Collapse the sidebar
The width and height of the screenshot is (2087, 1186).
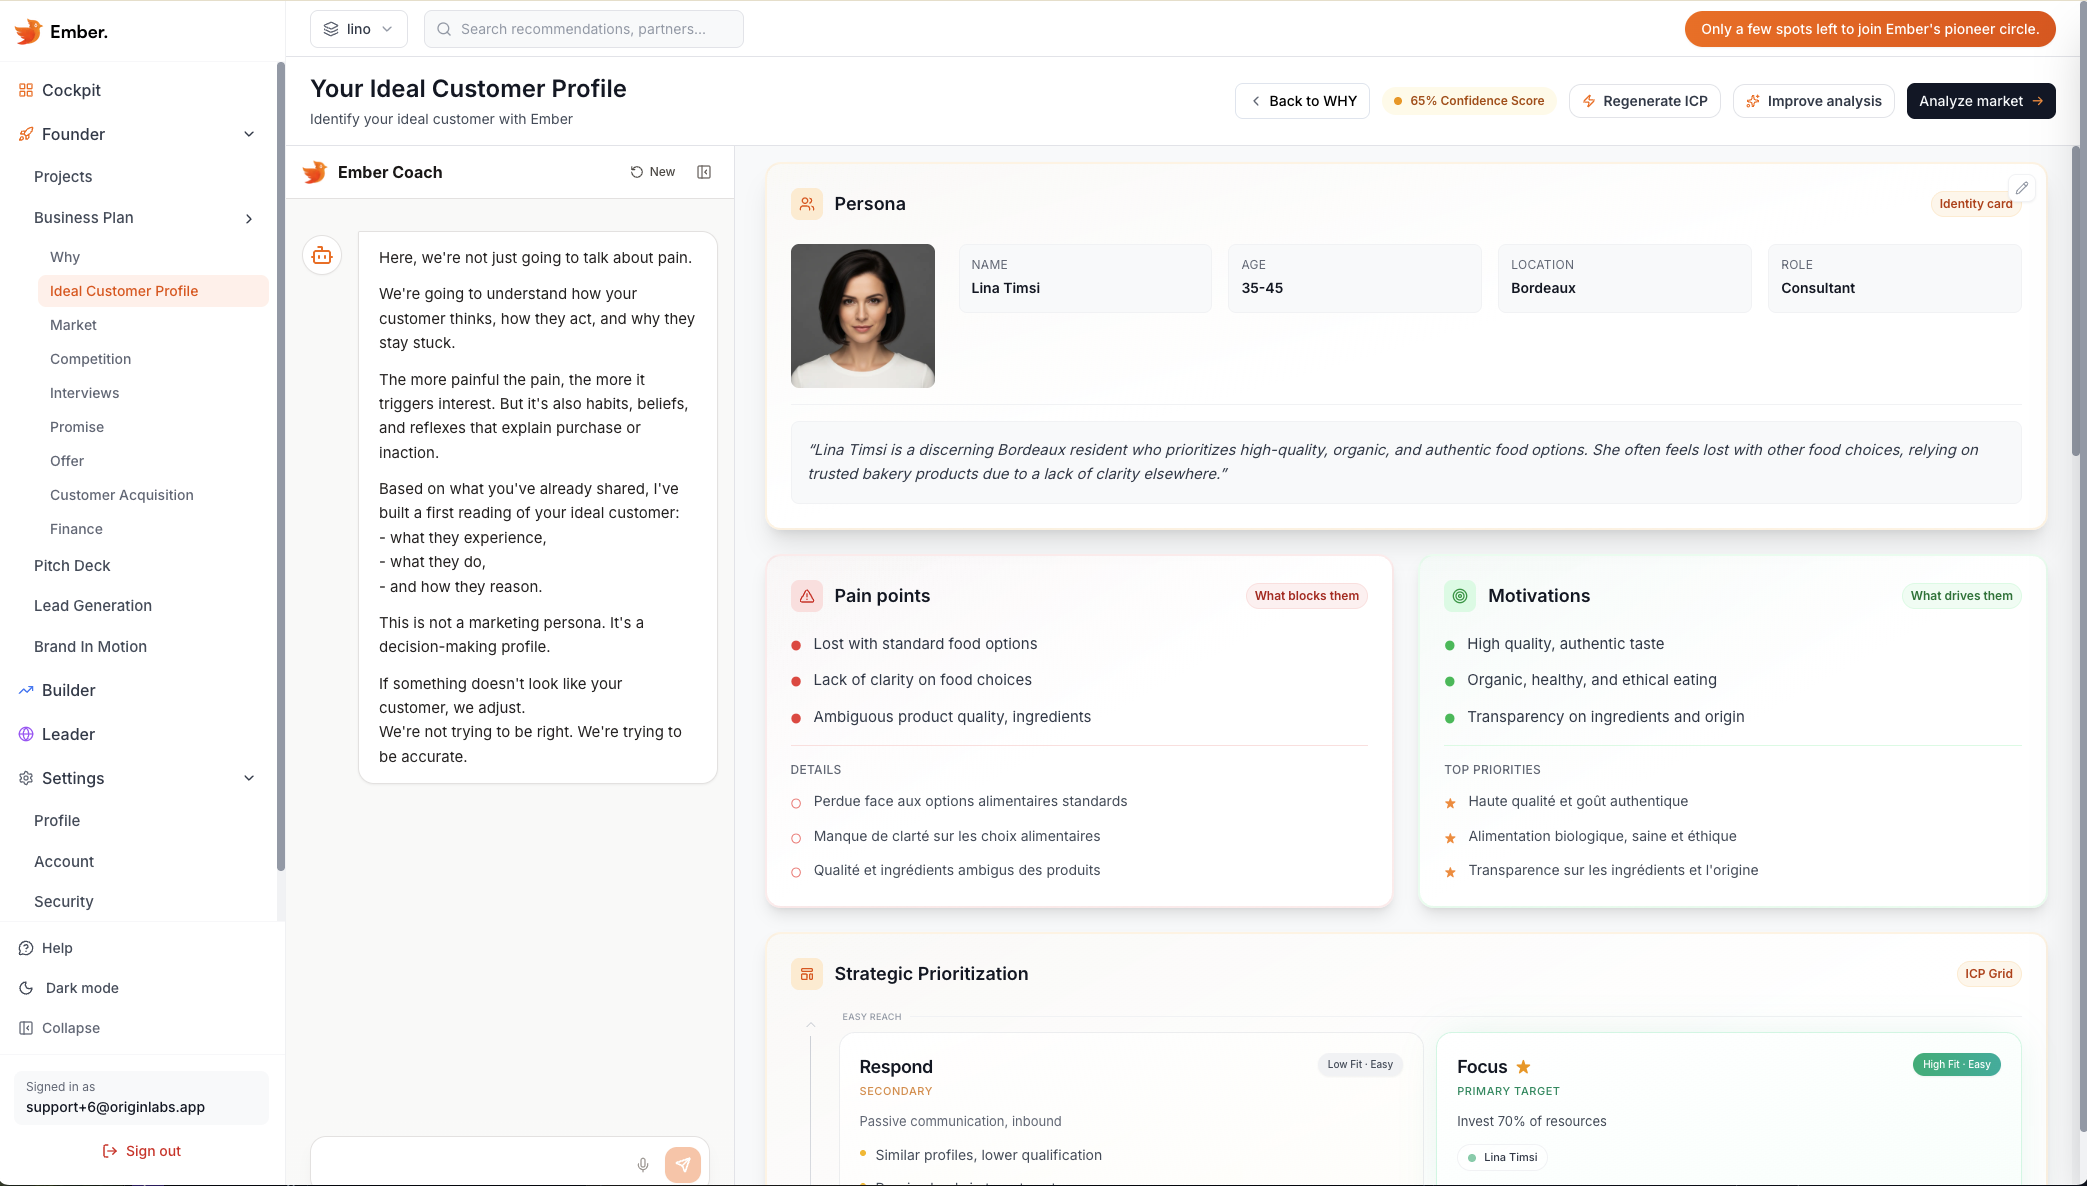click(71, 1028)
